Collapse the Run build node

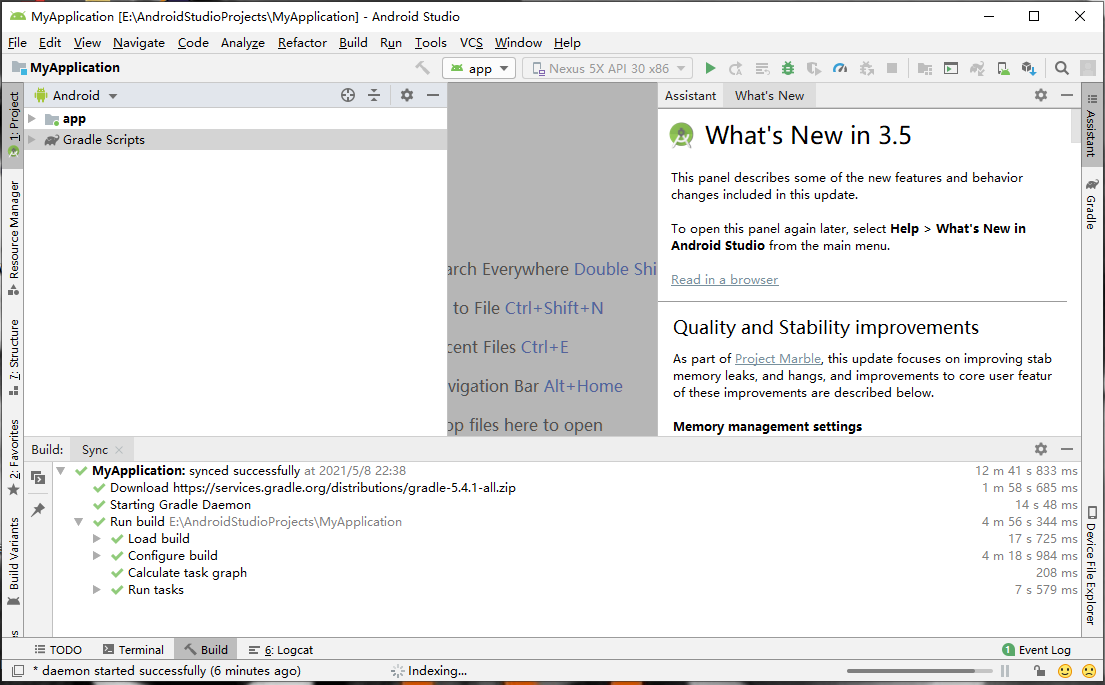tap(79, 522)
